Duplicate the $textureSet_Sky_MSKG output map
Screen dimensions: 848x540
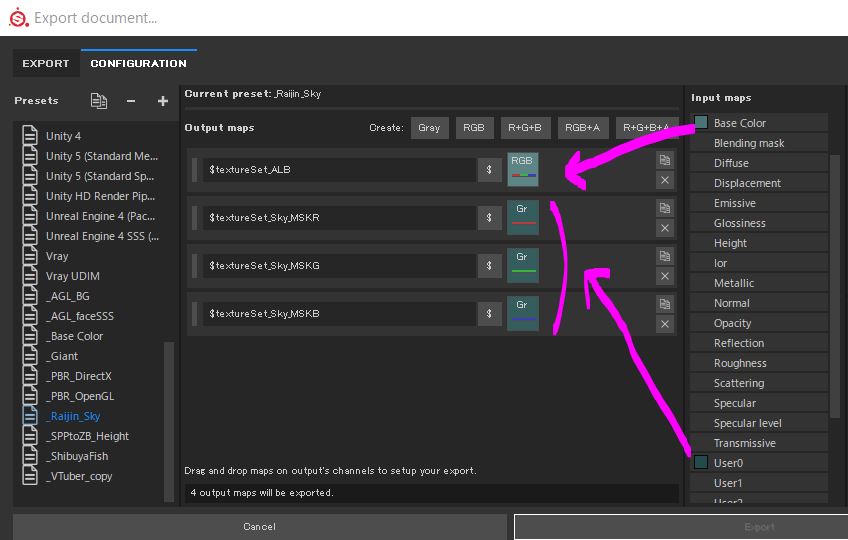pyautogui.click(x=664, y=256)
